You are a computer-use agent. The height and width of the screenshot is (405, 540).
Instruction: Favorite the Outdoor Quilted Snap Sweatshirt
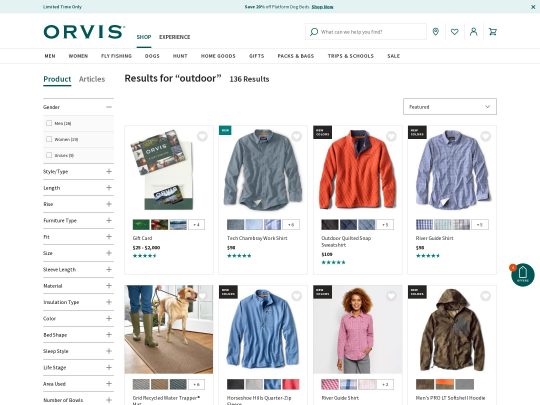coord(391,136)
